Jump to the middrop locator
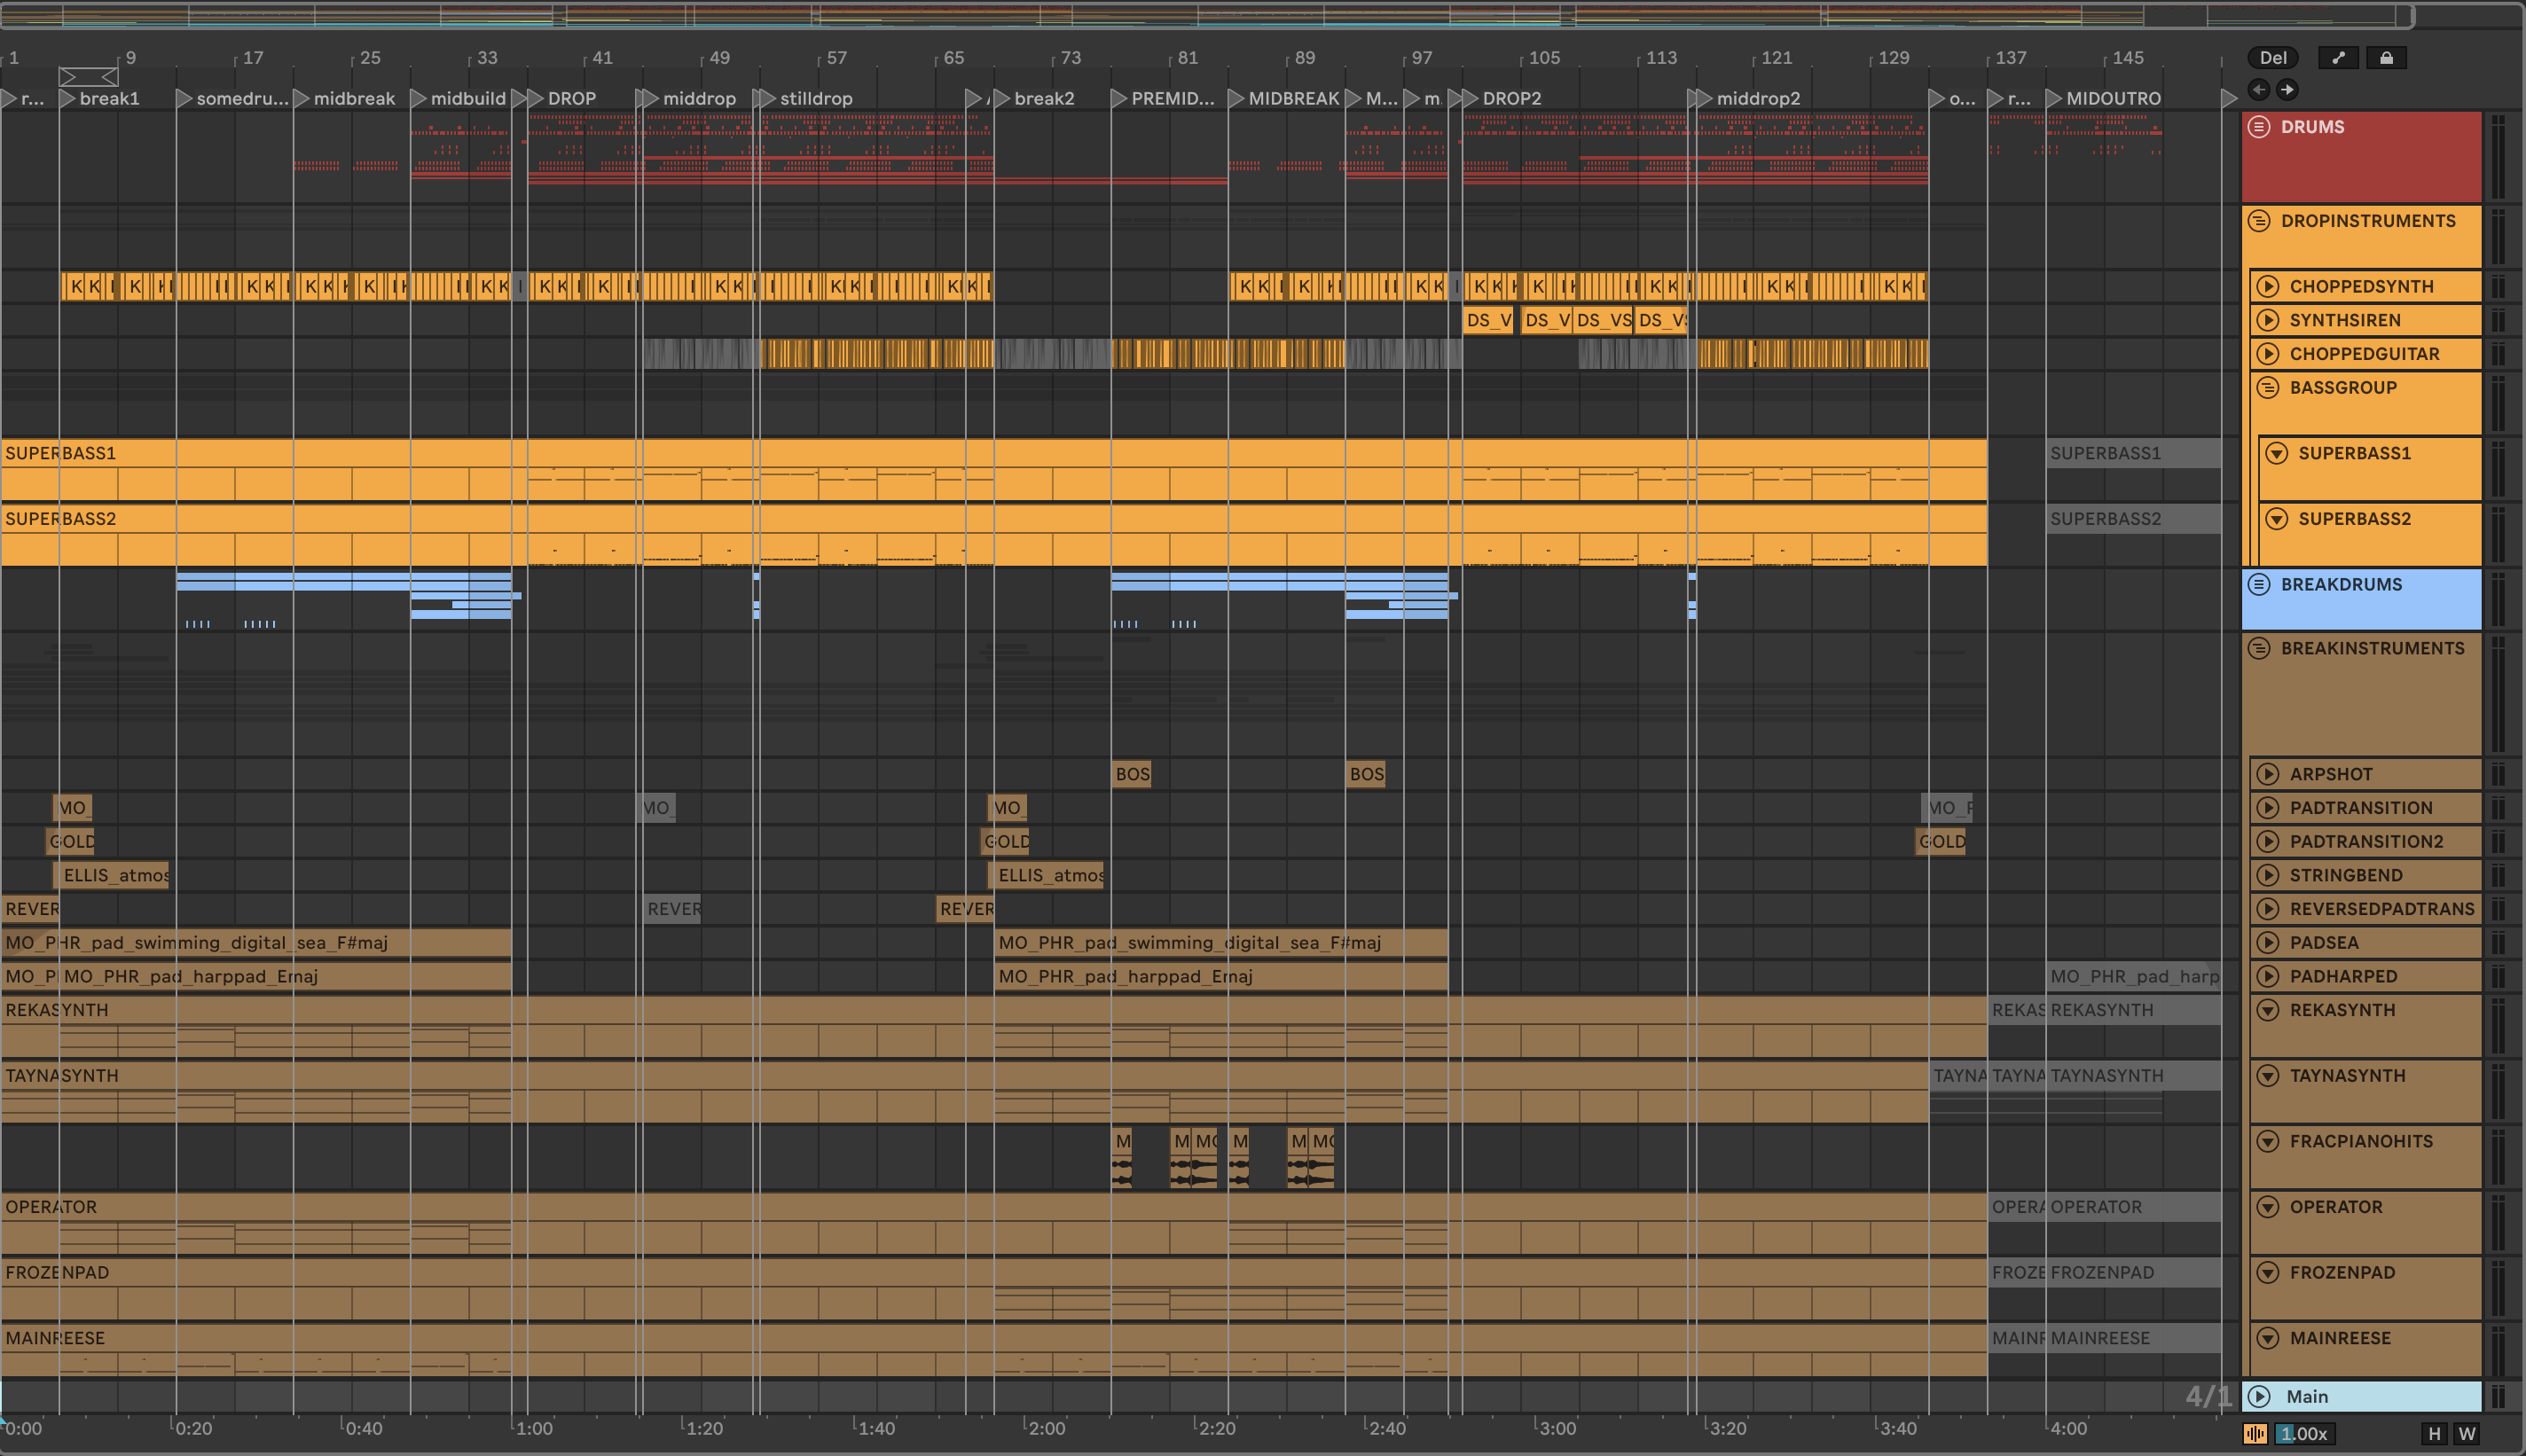Viewport: 2526px width, 1456px height. (x=688, y=99)
